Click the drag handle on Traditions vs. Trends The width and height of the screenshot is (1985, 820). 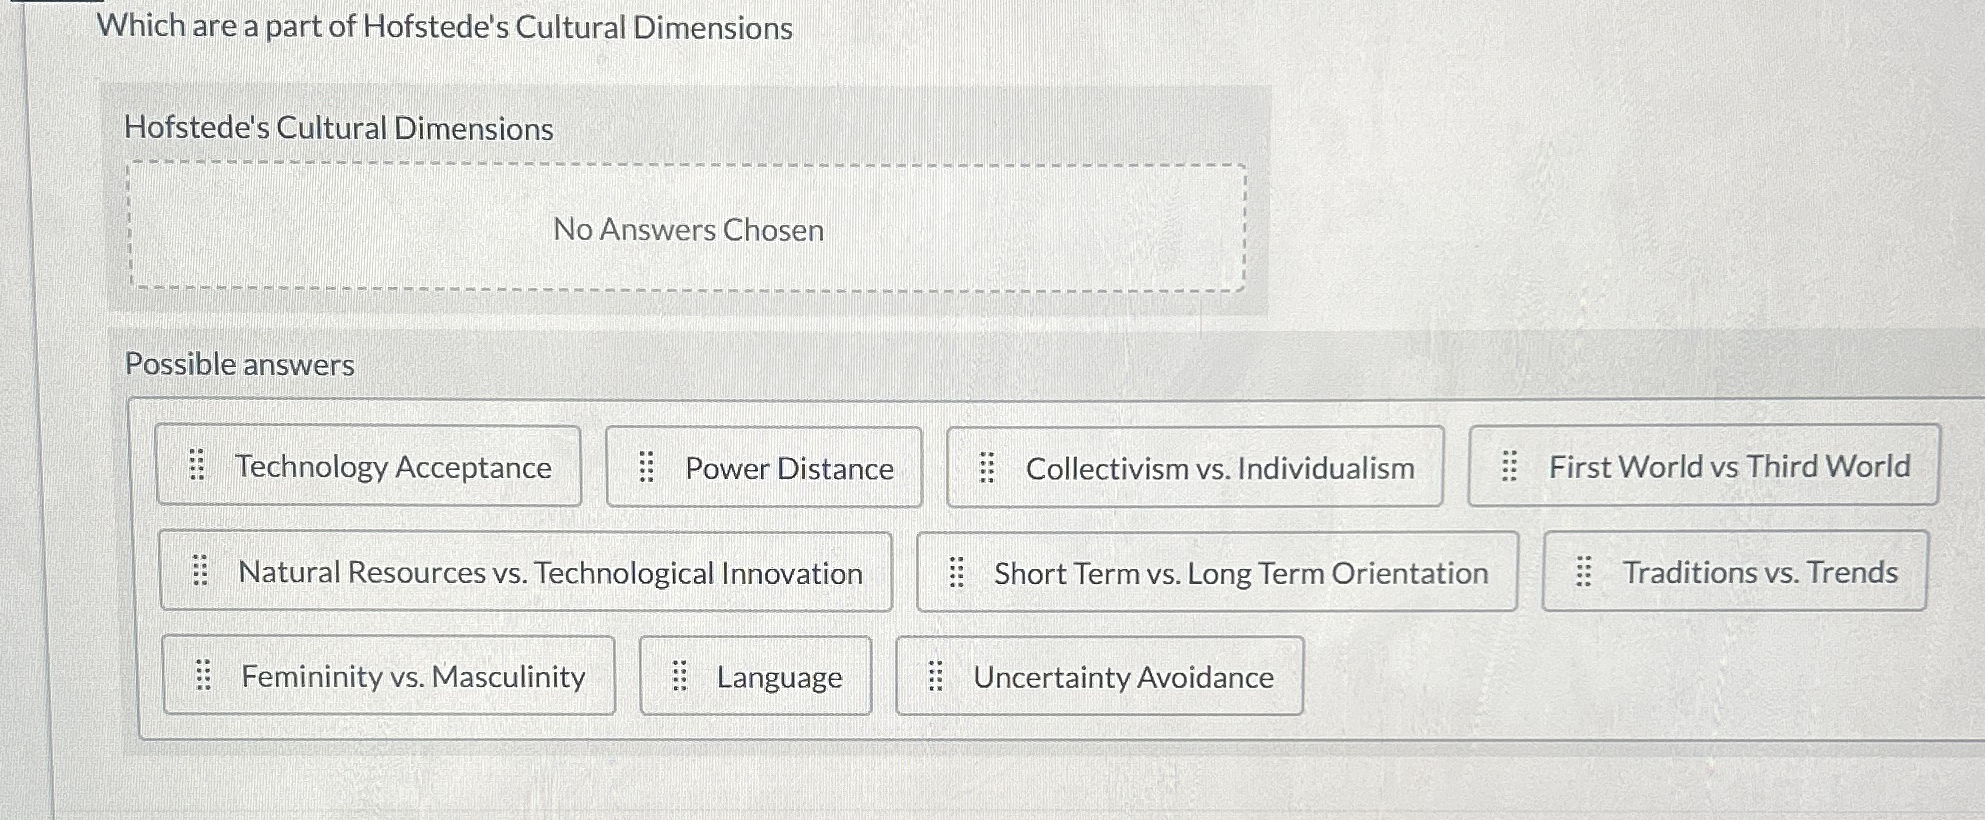click(1585, 573)
